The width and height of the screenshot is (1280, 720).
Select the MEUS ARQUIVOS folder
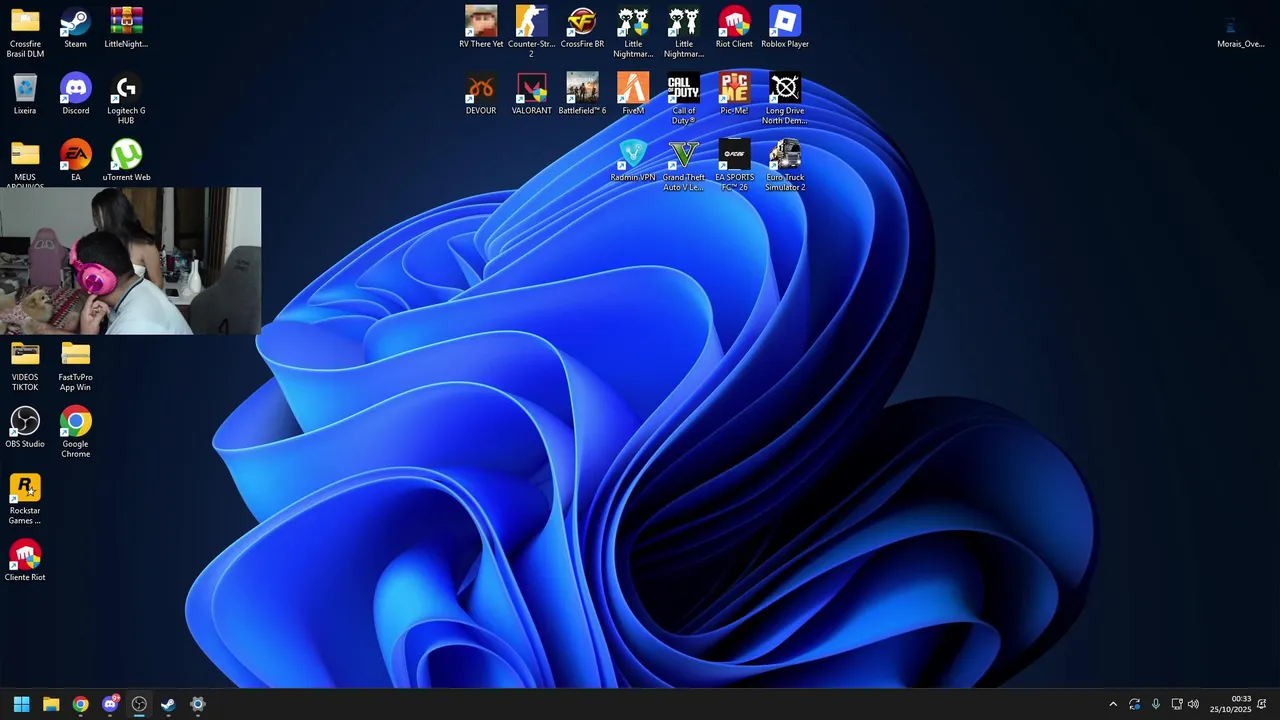(x=25, y=162)
